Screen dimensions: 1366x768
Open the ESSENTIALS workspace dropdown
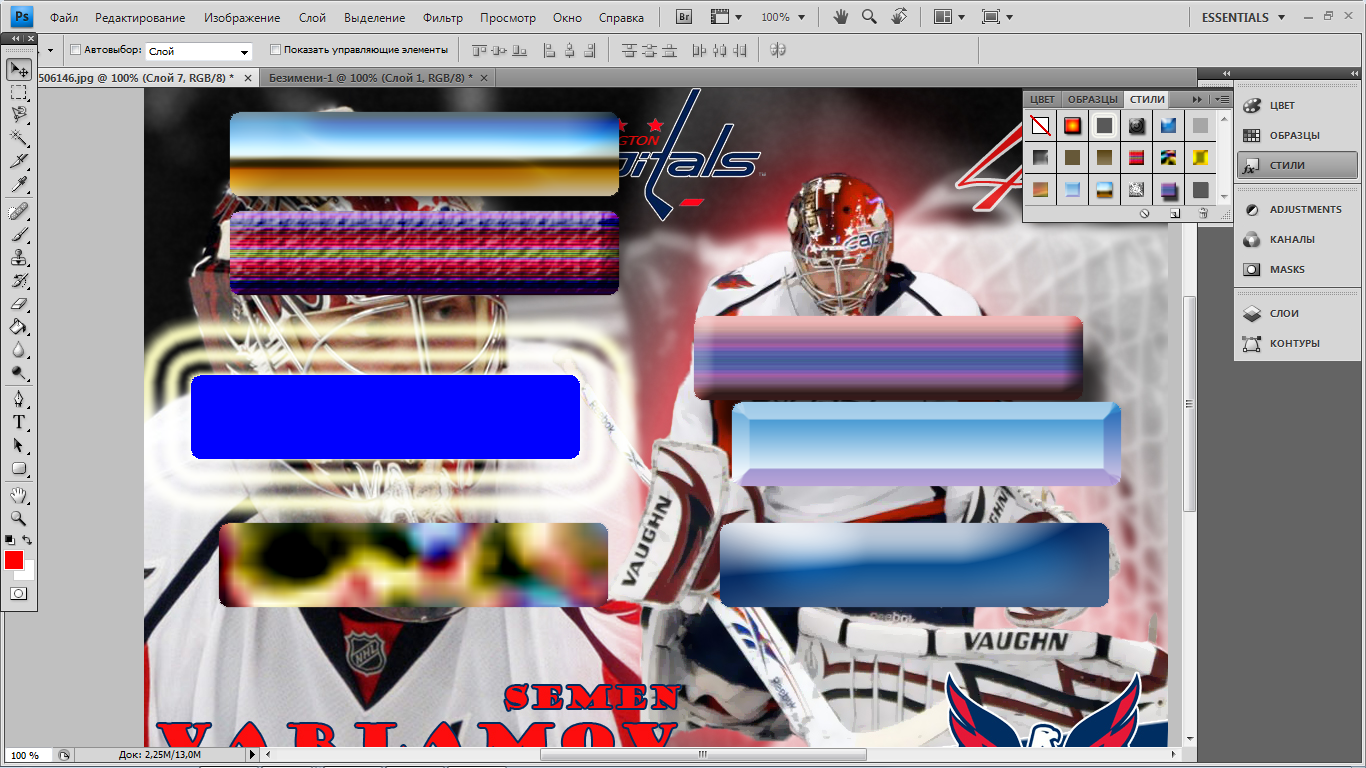point(1241,17)
